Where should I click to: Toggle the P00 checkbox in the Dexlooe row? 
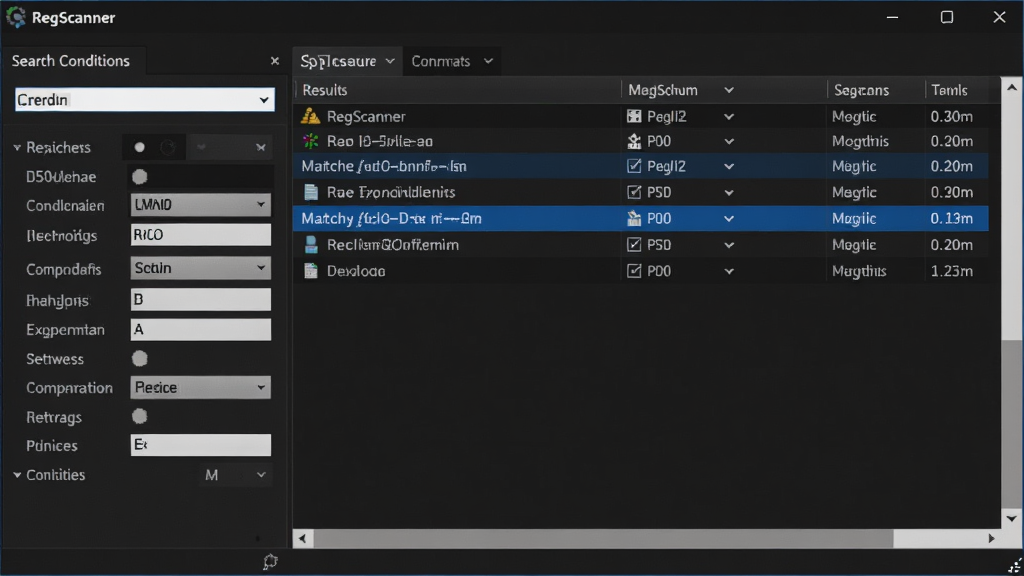633,271
